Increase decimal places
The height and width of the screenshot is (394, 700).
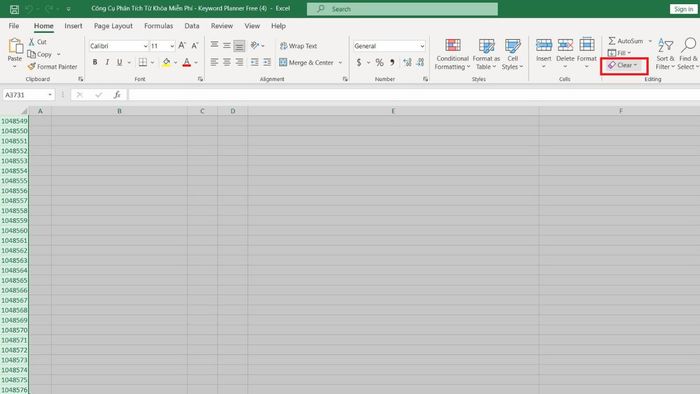pos(407,62)
